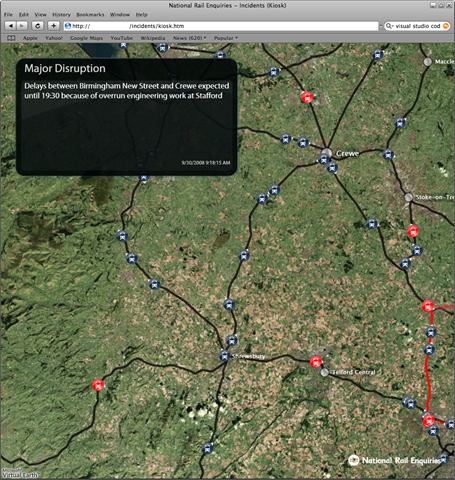The width and height of the screenshot is (455, 480).
Task: Open the Bookmarks menu
Action: tap(90, 15)
